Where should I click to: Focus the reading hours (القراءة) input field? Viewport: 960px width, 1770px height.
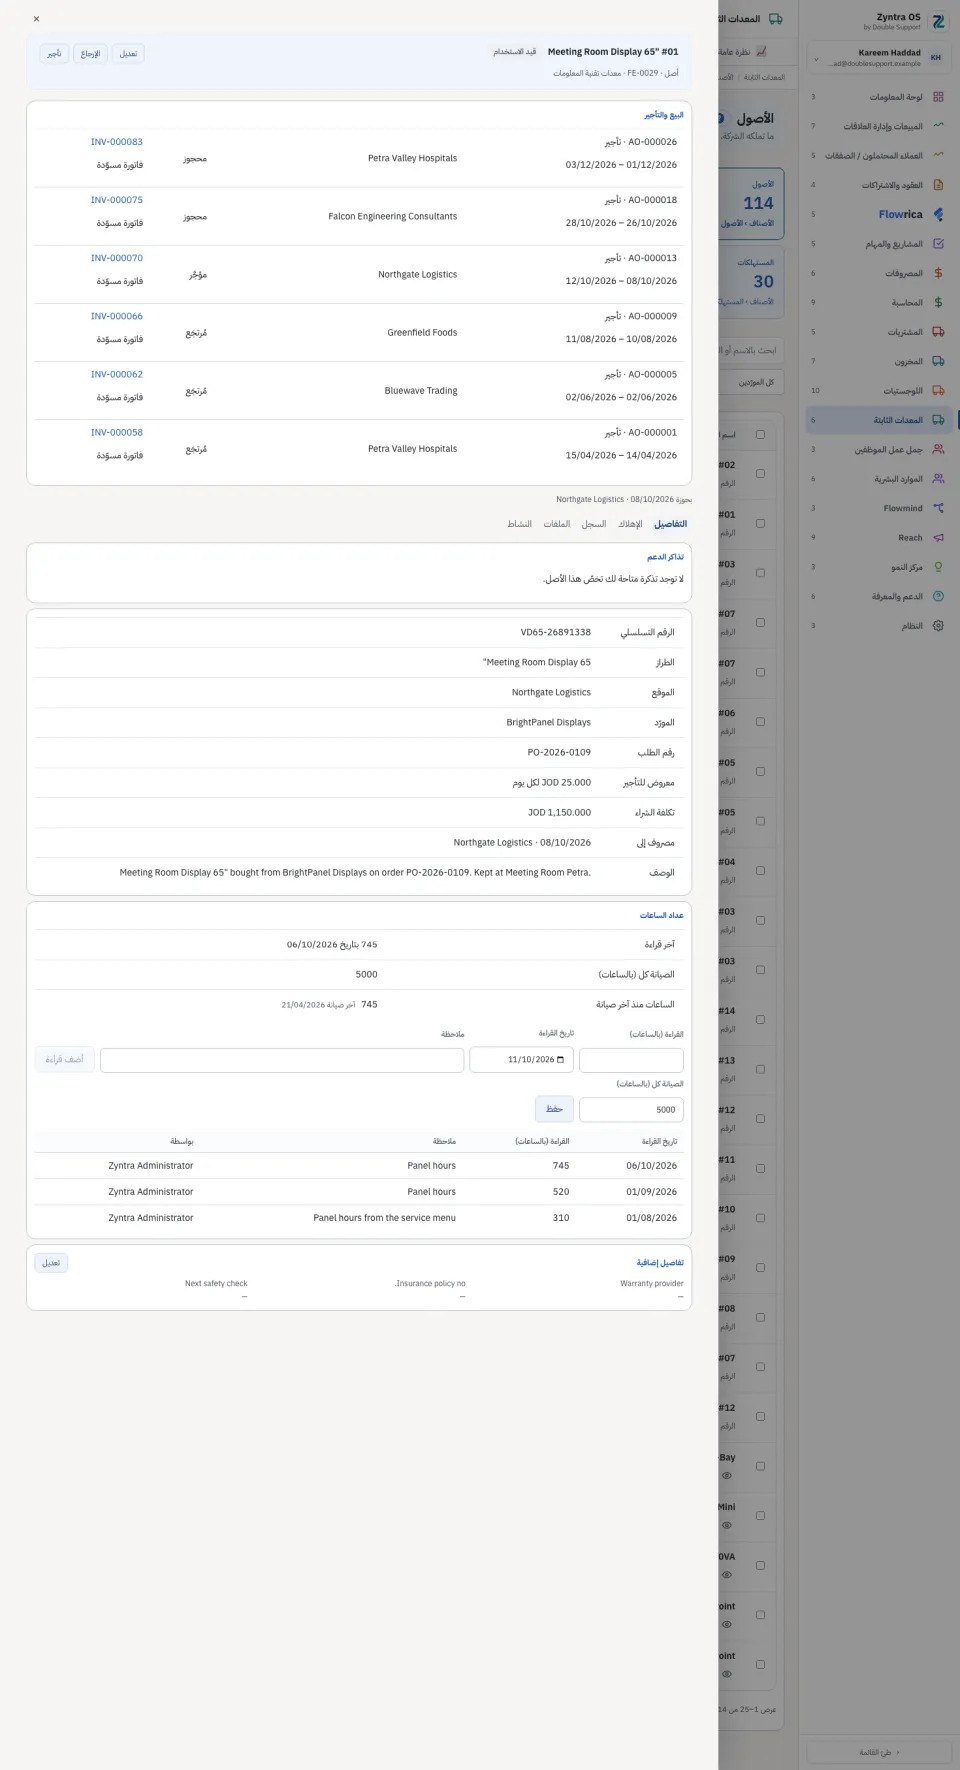pos(631,1060)
